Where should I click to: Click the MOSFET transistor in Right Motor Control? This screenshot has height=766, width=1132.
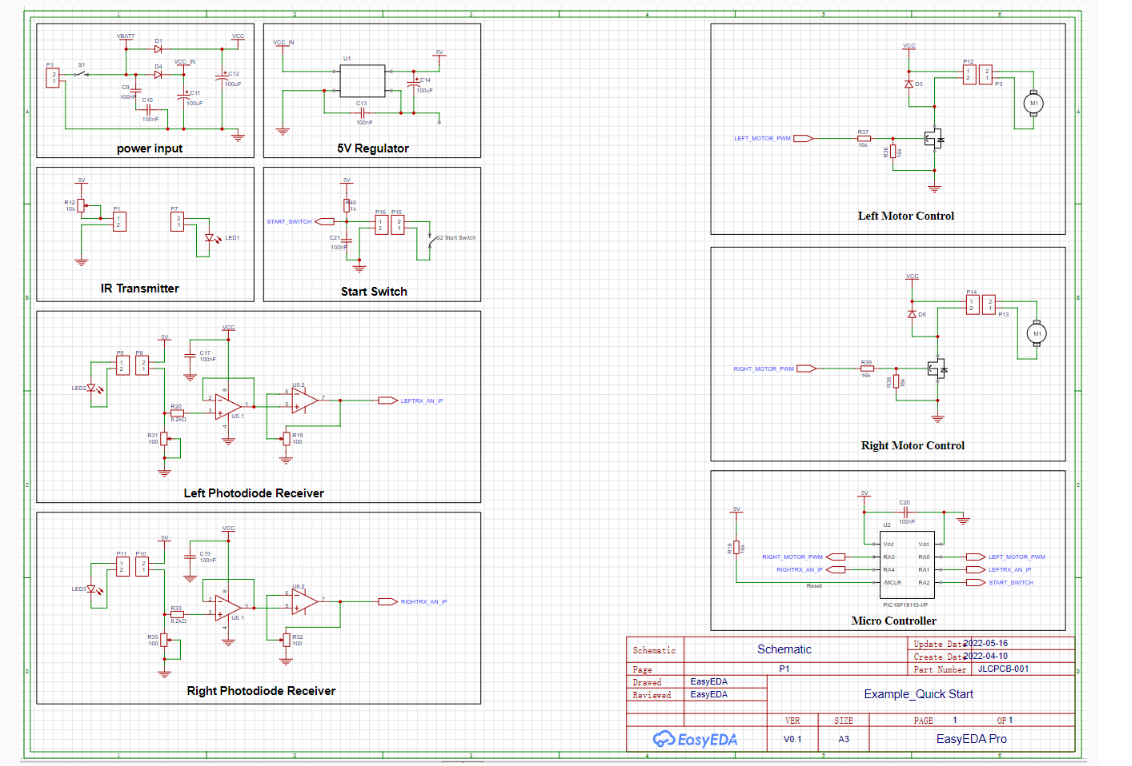pos(938,368)
